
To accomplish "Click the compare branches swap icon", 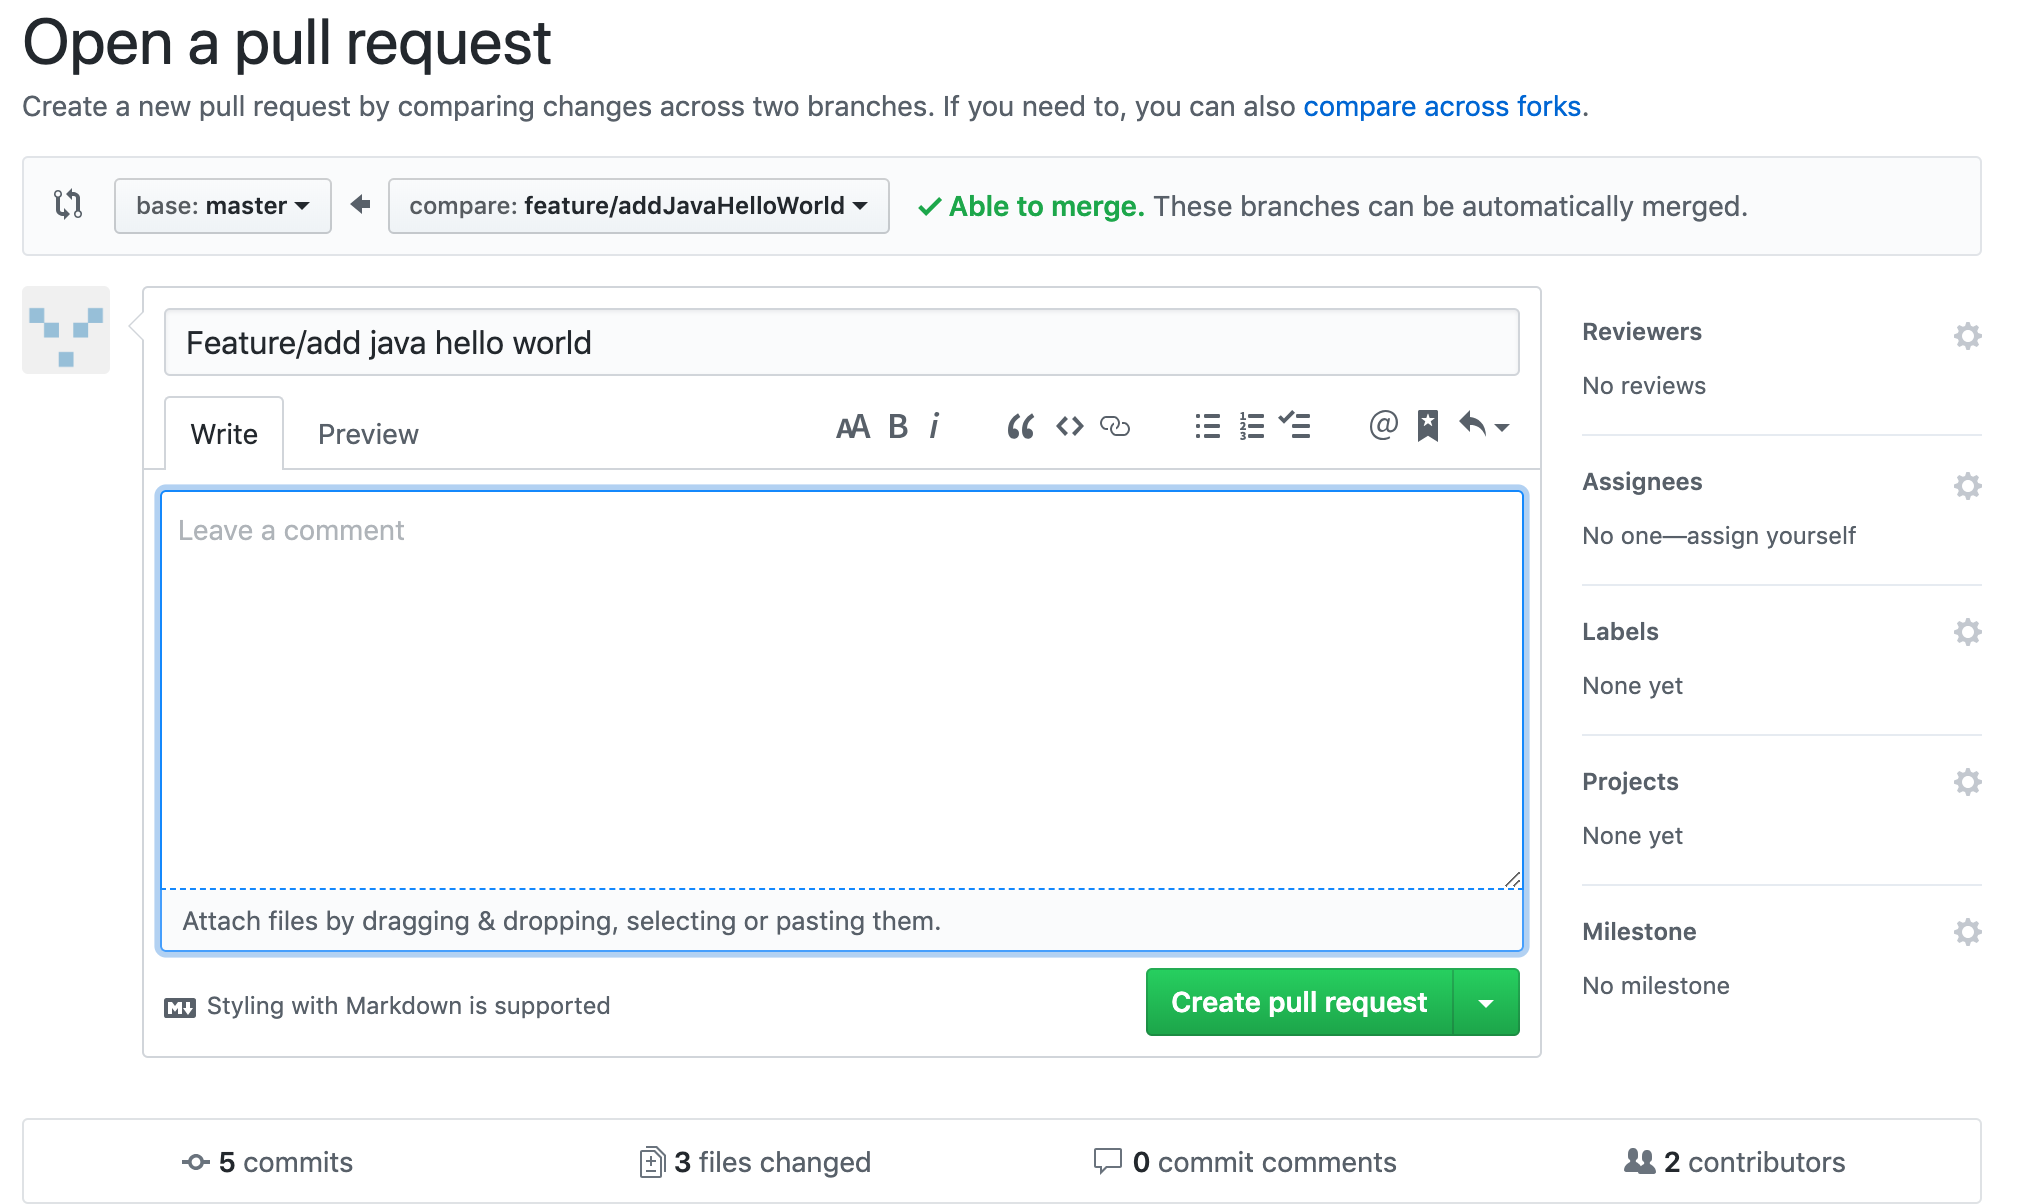I will pos(68,205).
